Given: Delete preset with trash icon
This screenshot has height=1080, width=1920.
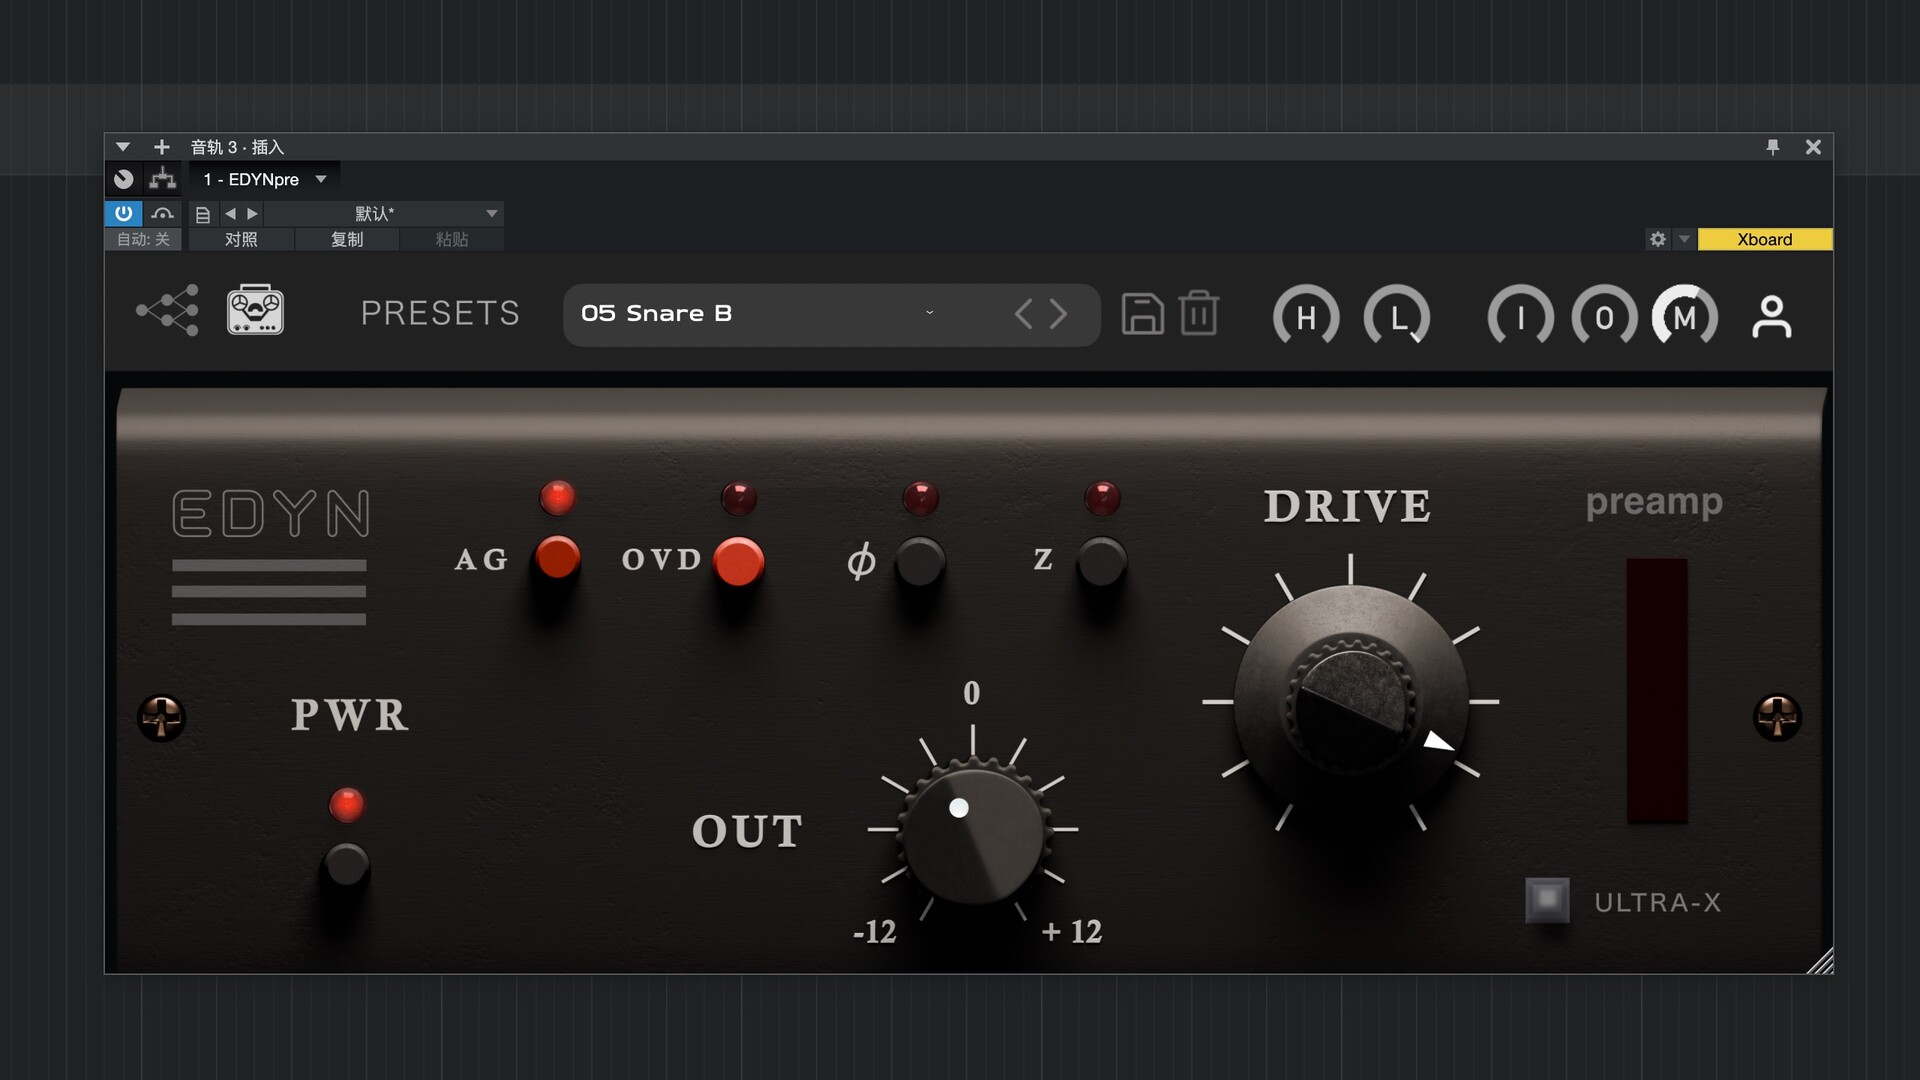Looking at the screenshot, I should click(x=1198, y=314).
